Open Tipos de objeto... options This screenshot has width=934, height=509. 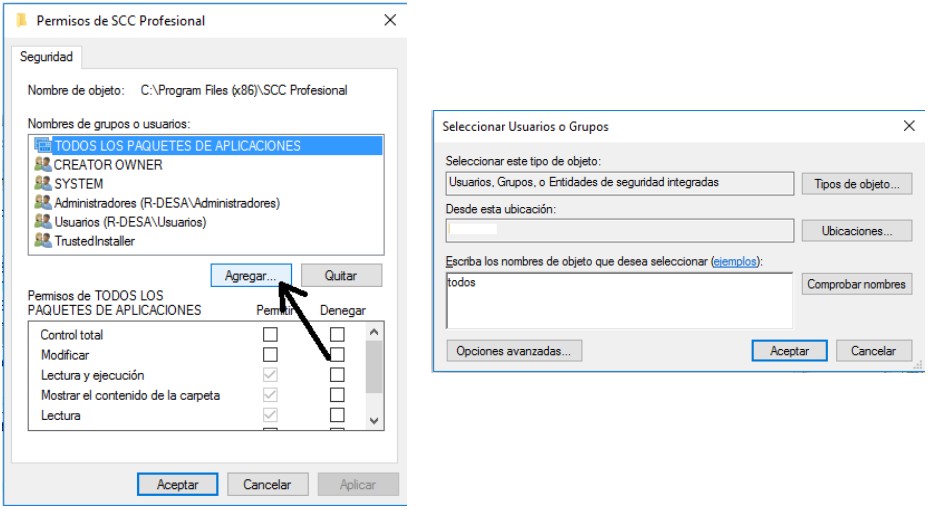856,184
